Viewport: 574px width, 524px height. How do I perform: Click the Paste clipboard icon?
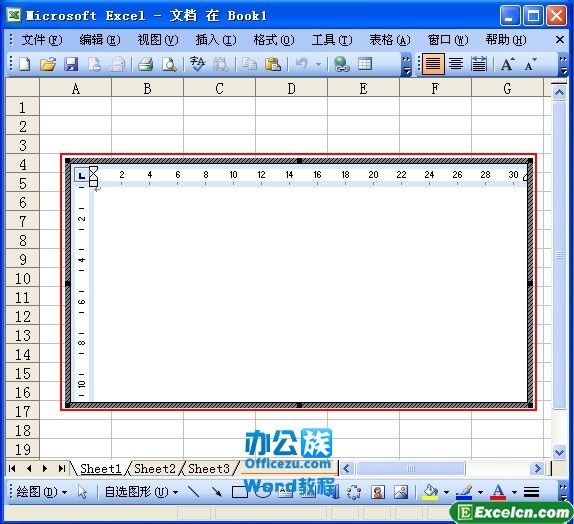pos(273,64)
